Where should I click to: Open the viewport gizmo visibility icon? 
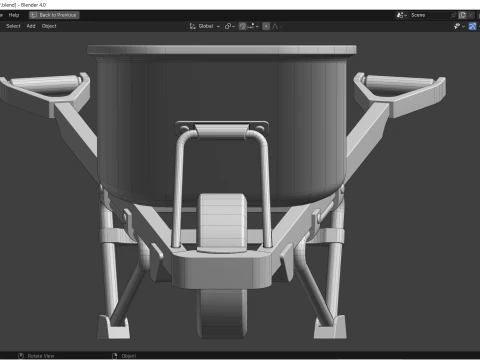(x=457, y=26)
